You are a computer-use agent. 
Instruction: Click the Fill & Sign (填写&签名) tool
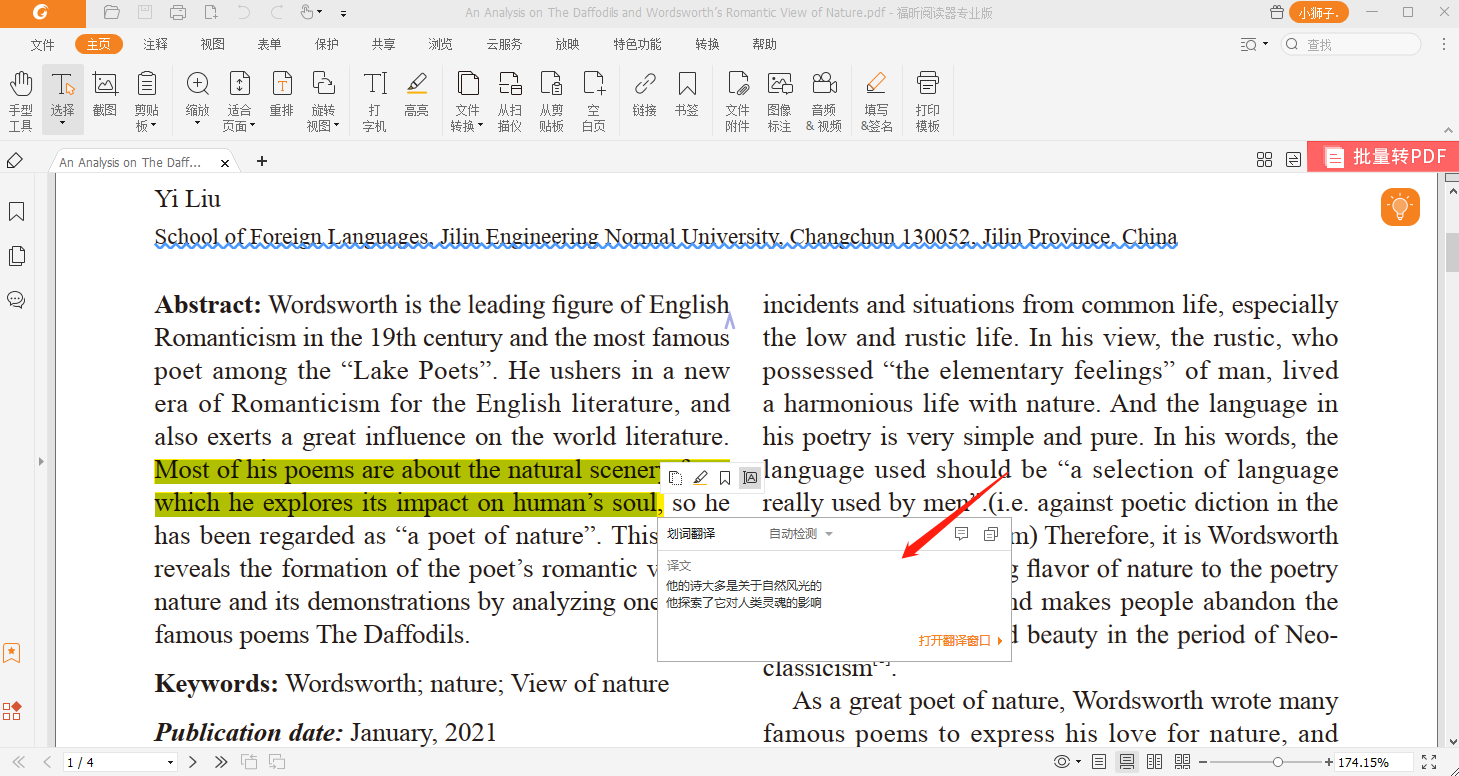coord(877,100)
